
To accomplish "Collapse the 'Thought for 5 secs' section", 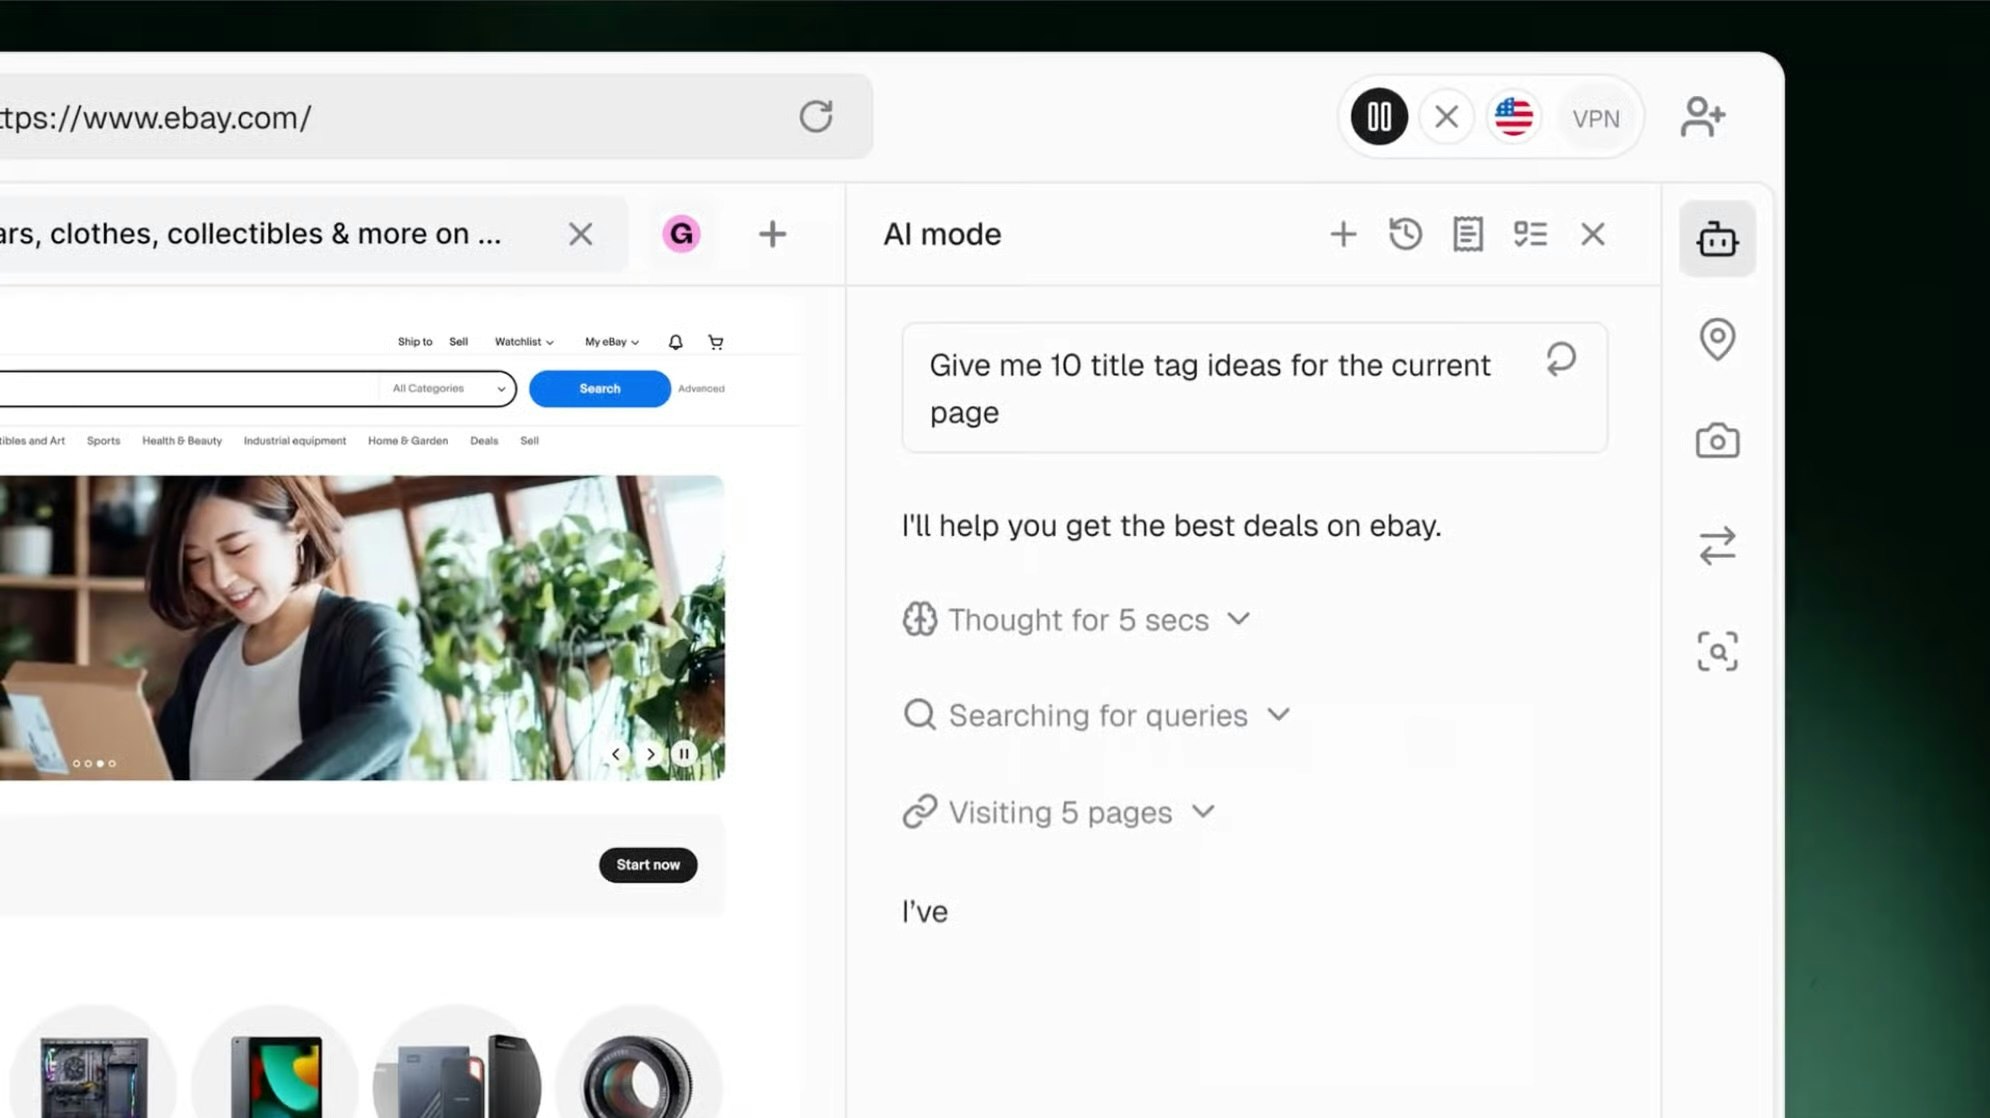I will (x=1239, y=619).
